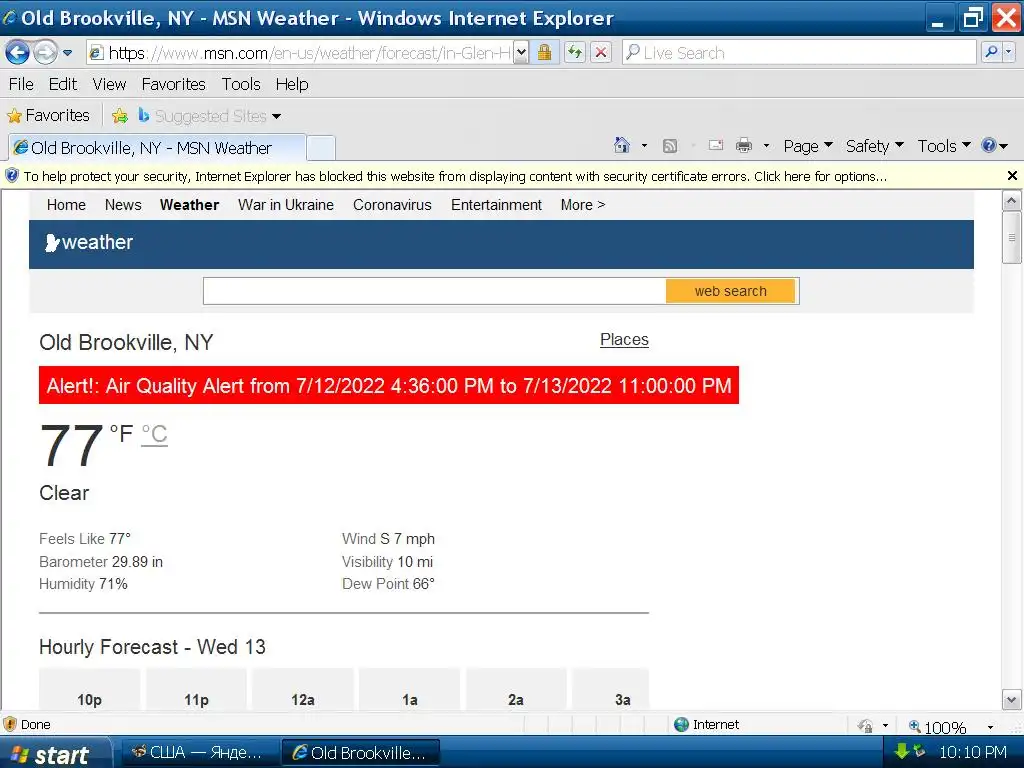Viewport: 1024px width, 768px height.
Task: Click the scrollbar down arrow
Action: (x=1011, y=700)
